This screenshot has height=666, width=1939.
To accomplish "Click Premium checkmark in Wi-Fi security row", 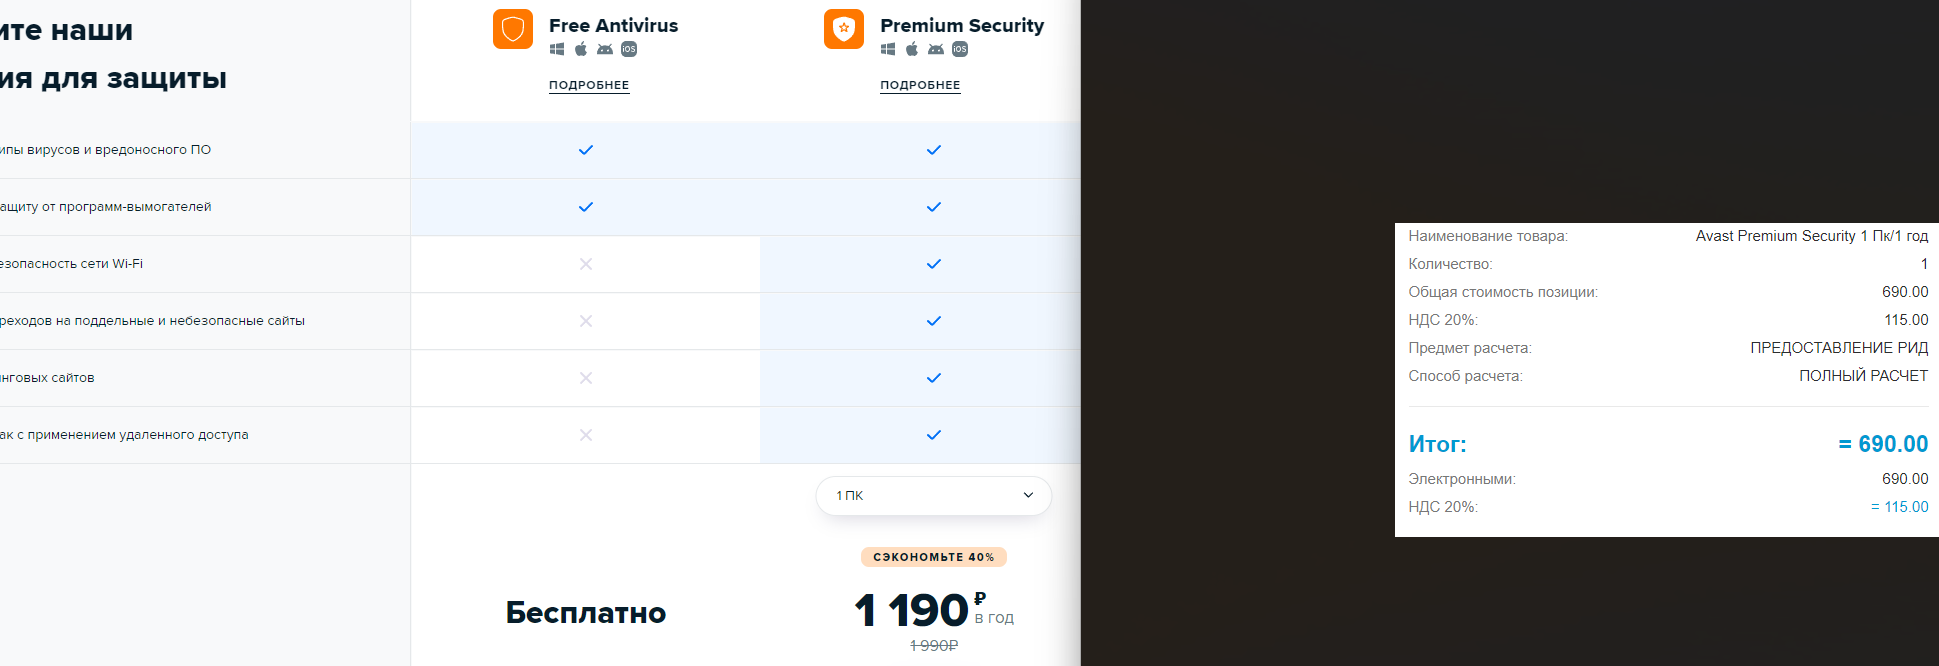I will tap(934, 264).
